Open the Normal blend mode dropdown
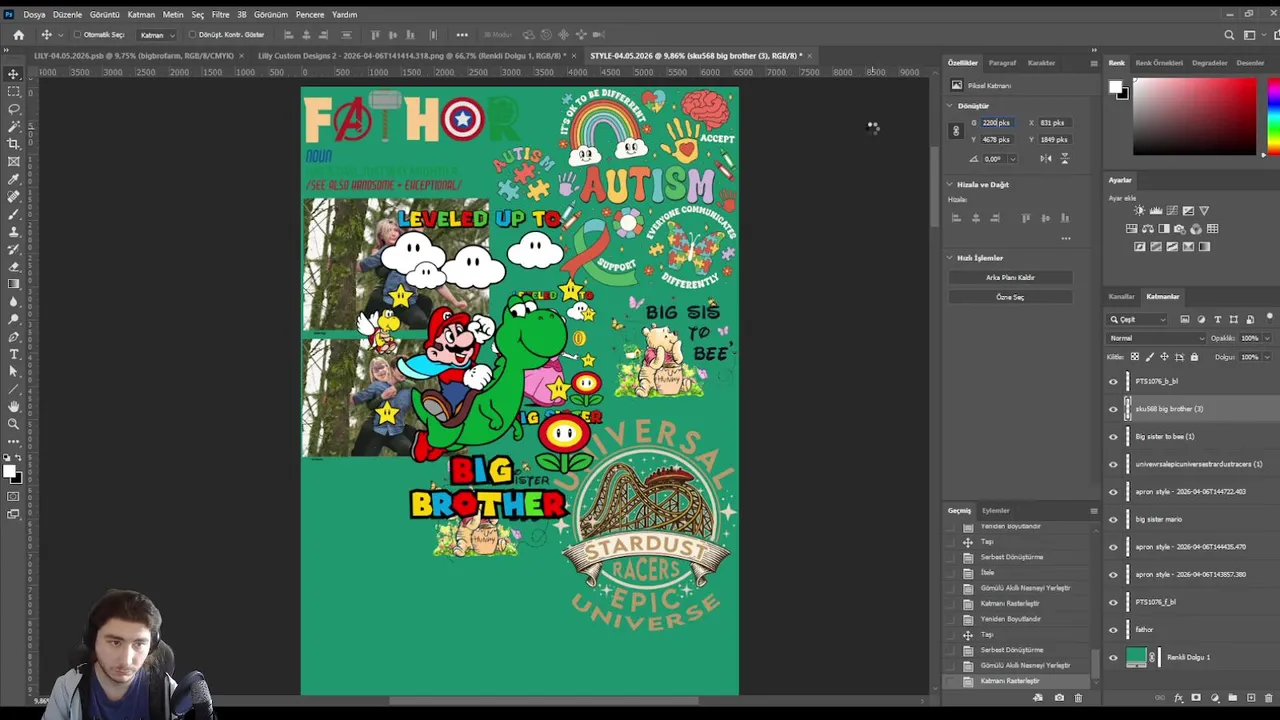 point(1156,338)
